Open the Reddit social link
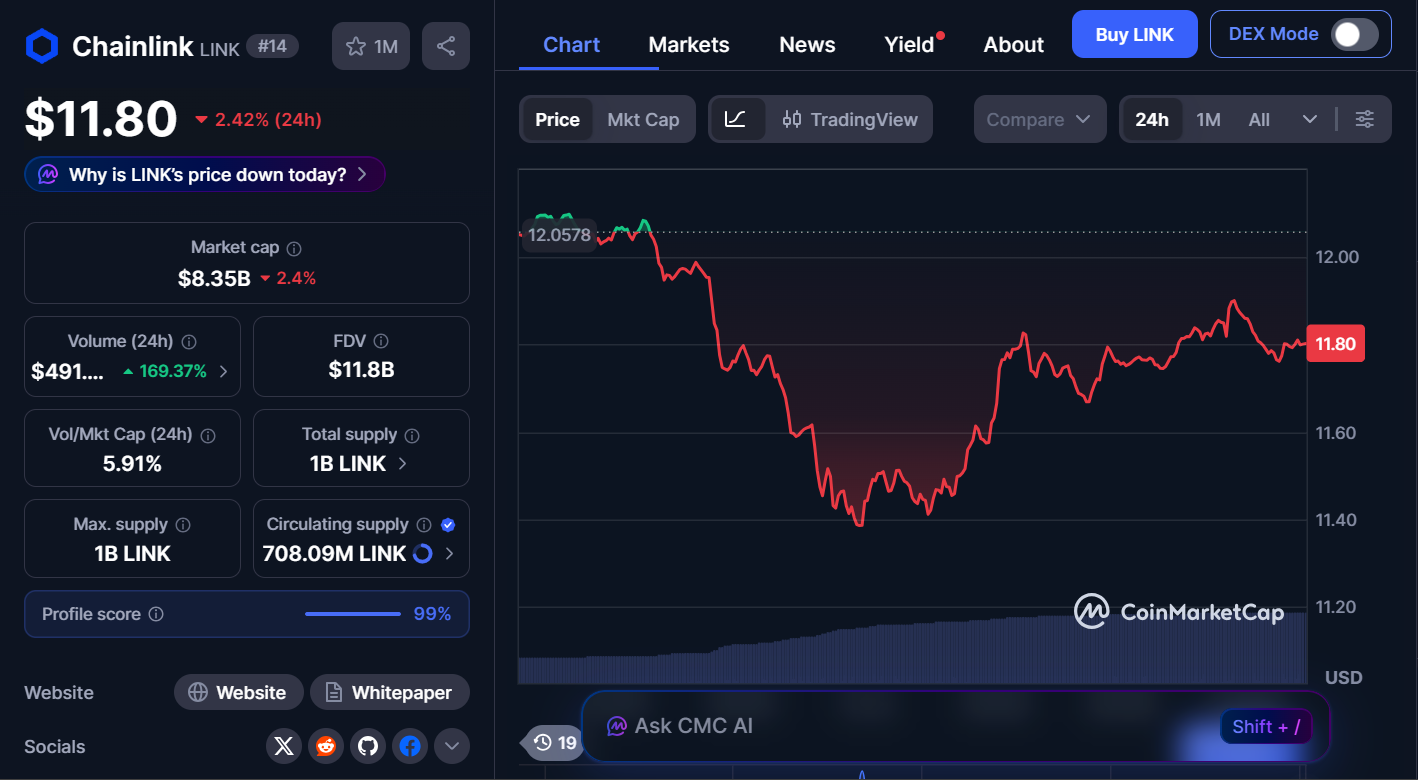Screen dimensions: 1418x780 coord(326,746)
